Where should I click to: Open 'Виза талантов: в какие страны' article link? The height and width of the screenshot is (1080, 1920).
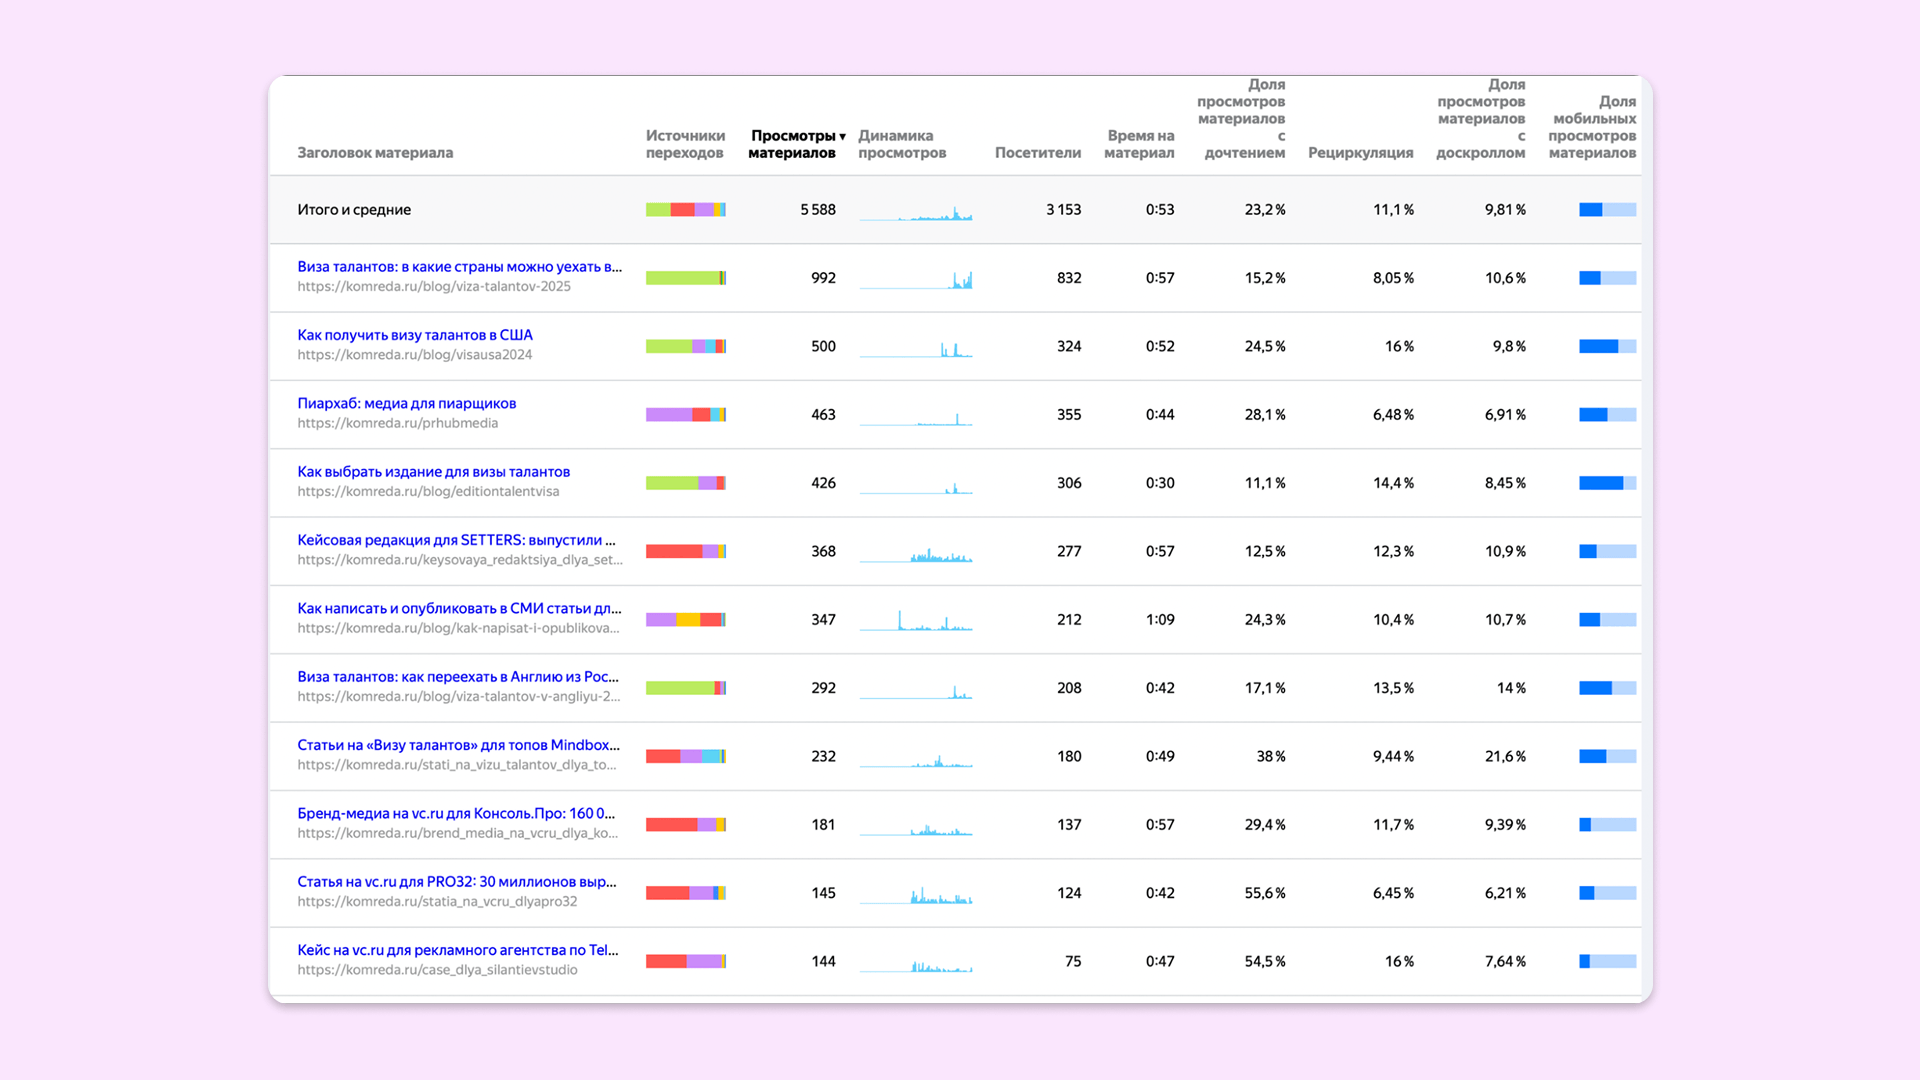(459, 267)
